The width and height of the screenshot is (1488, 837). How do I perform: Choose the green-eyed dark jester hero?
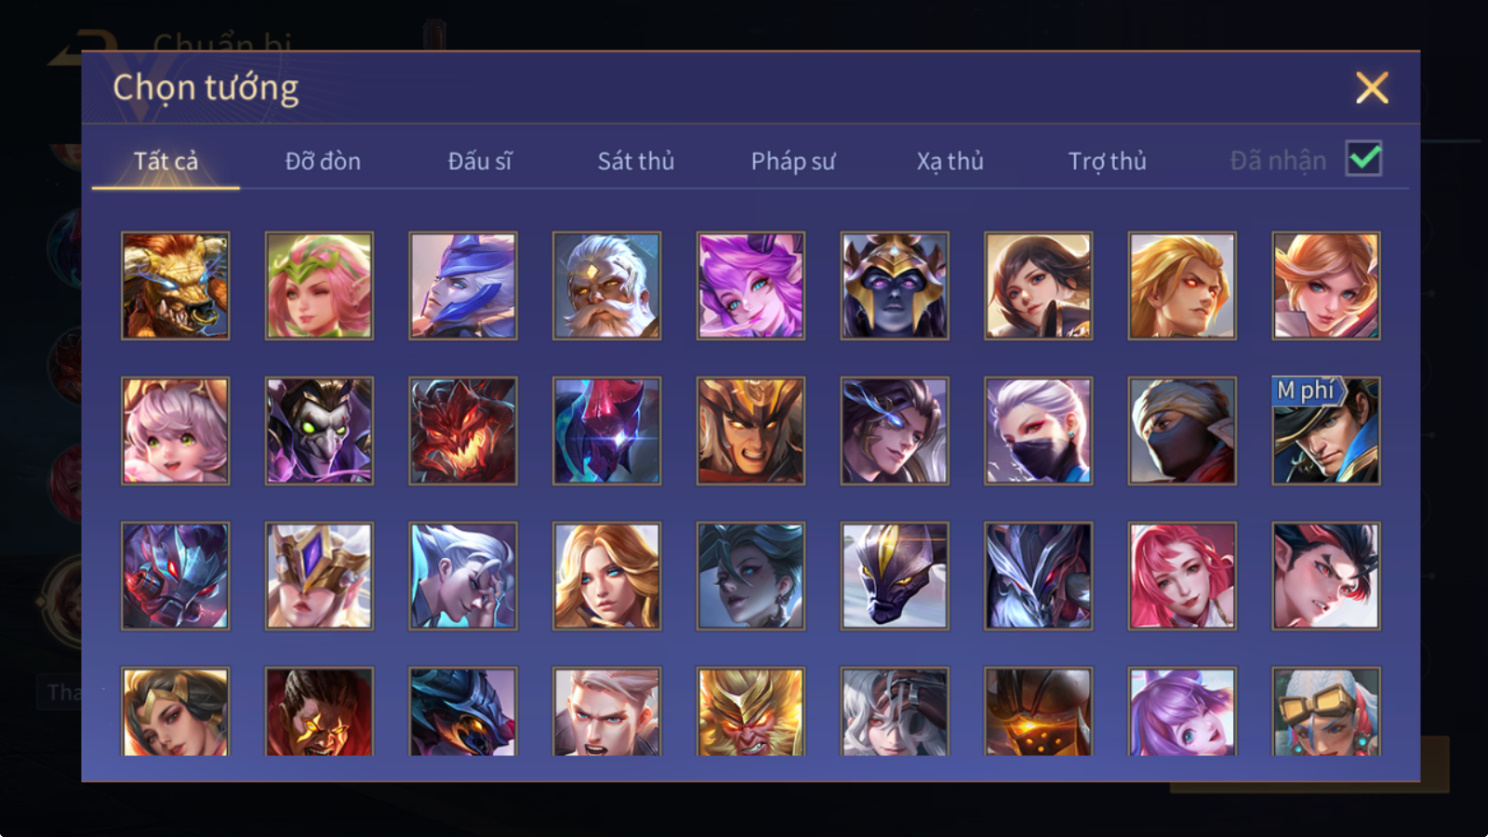pyautogui.click(x=319, y=431)
